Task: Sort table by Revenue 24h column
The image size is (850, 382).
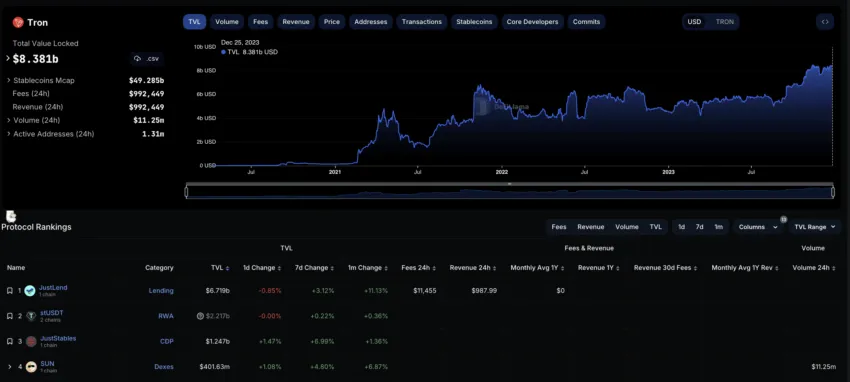Action: [473, 268]
